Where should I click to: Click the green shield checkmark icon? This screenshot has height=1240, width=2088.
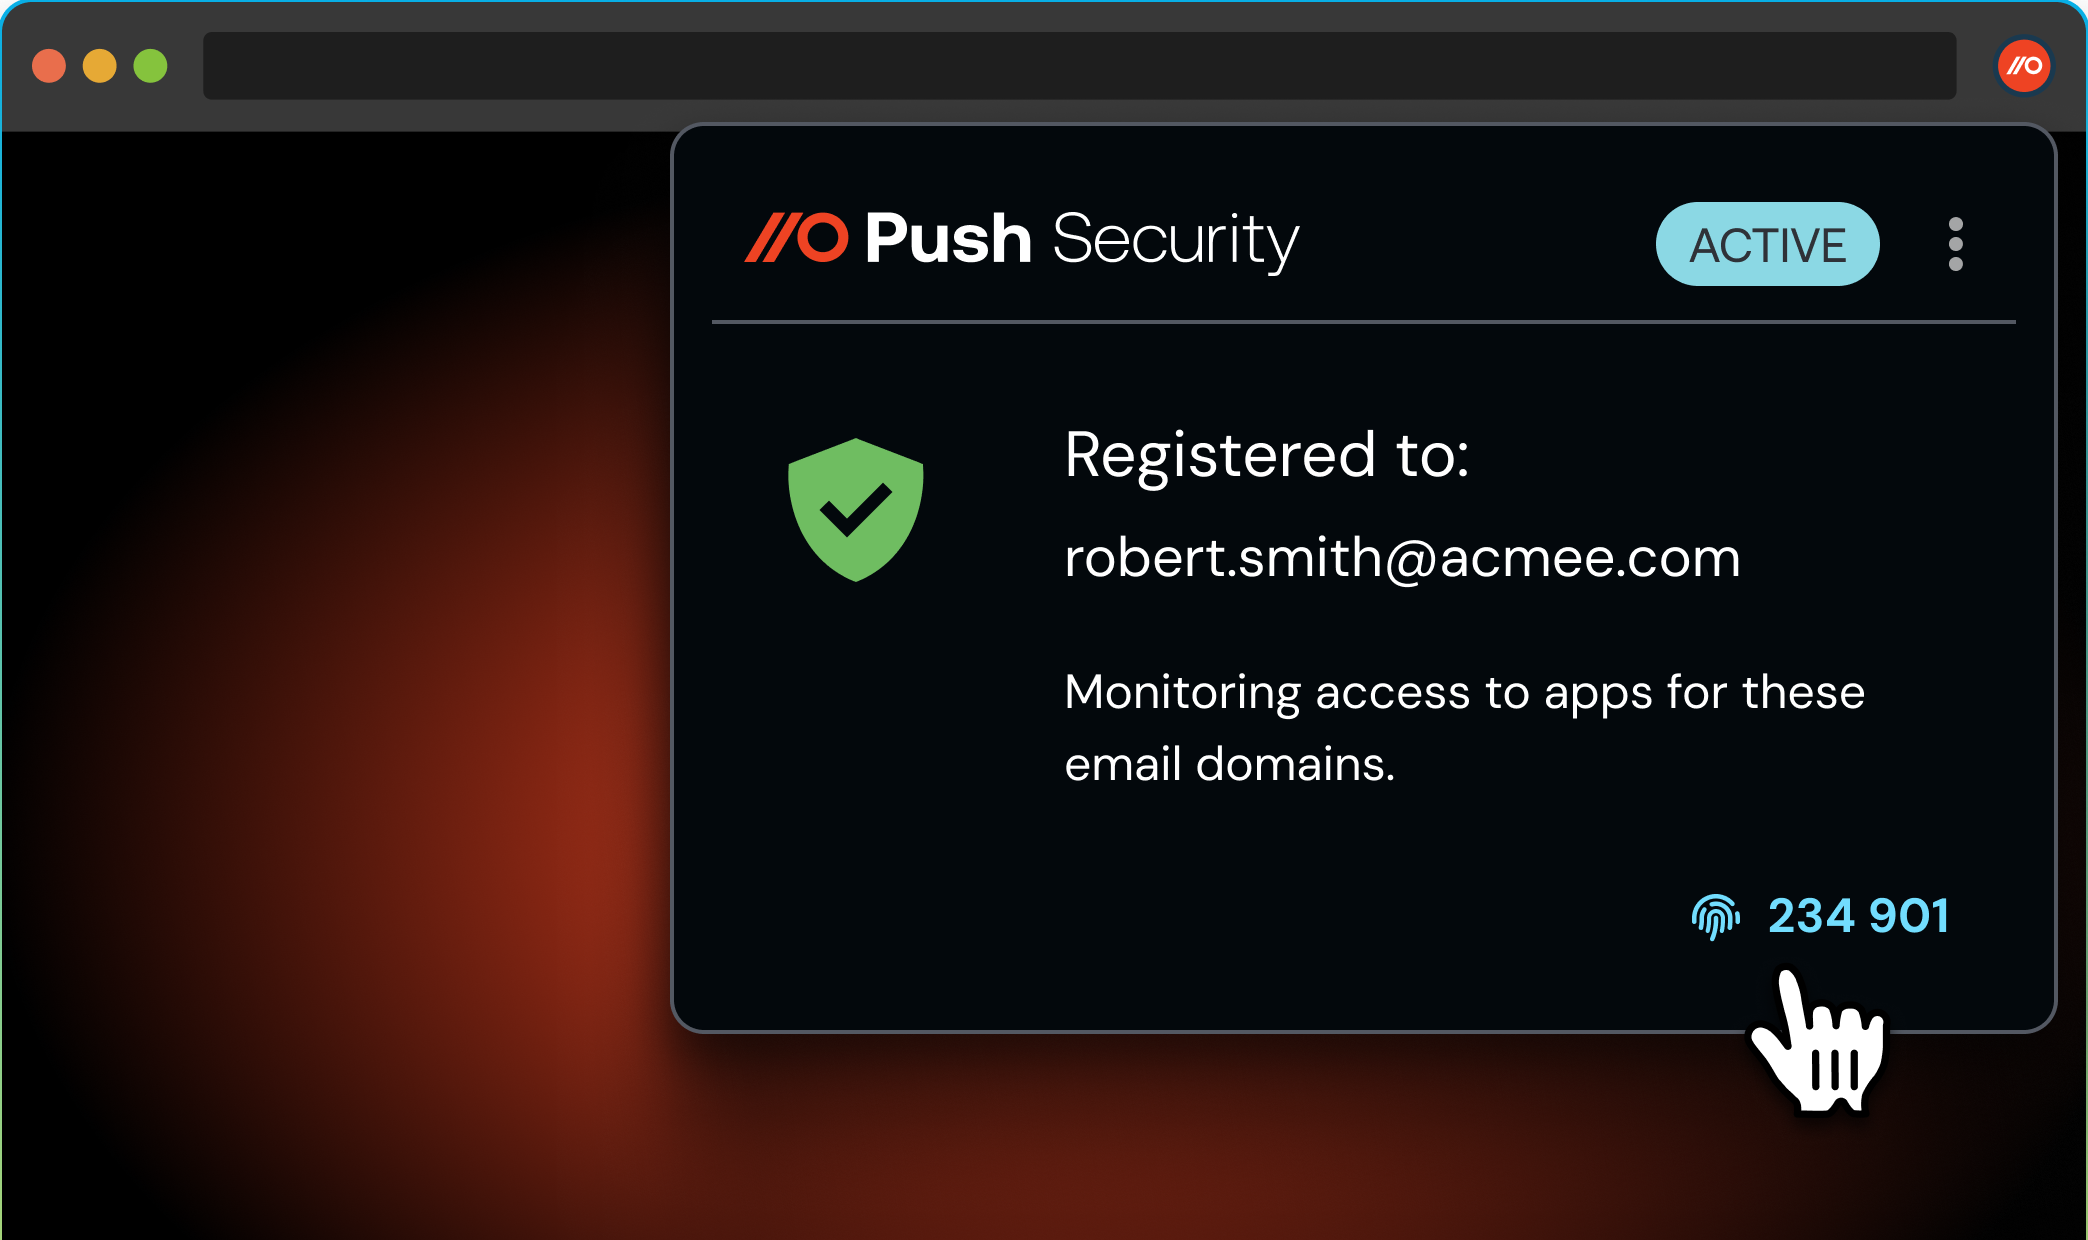click(855, 510)
